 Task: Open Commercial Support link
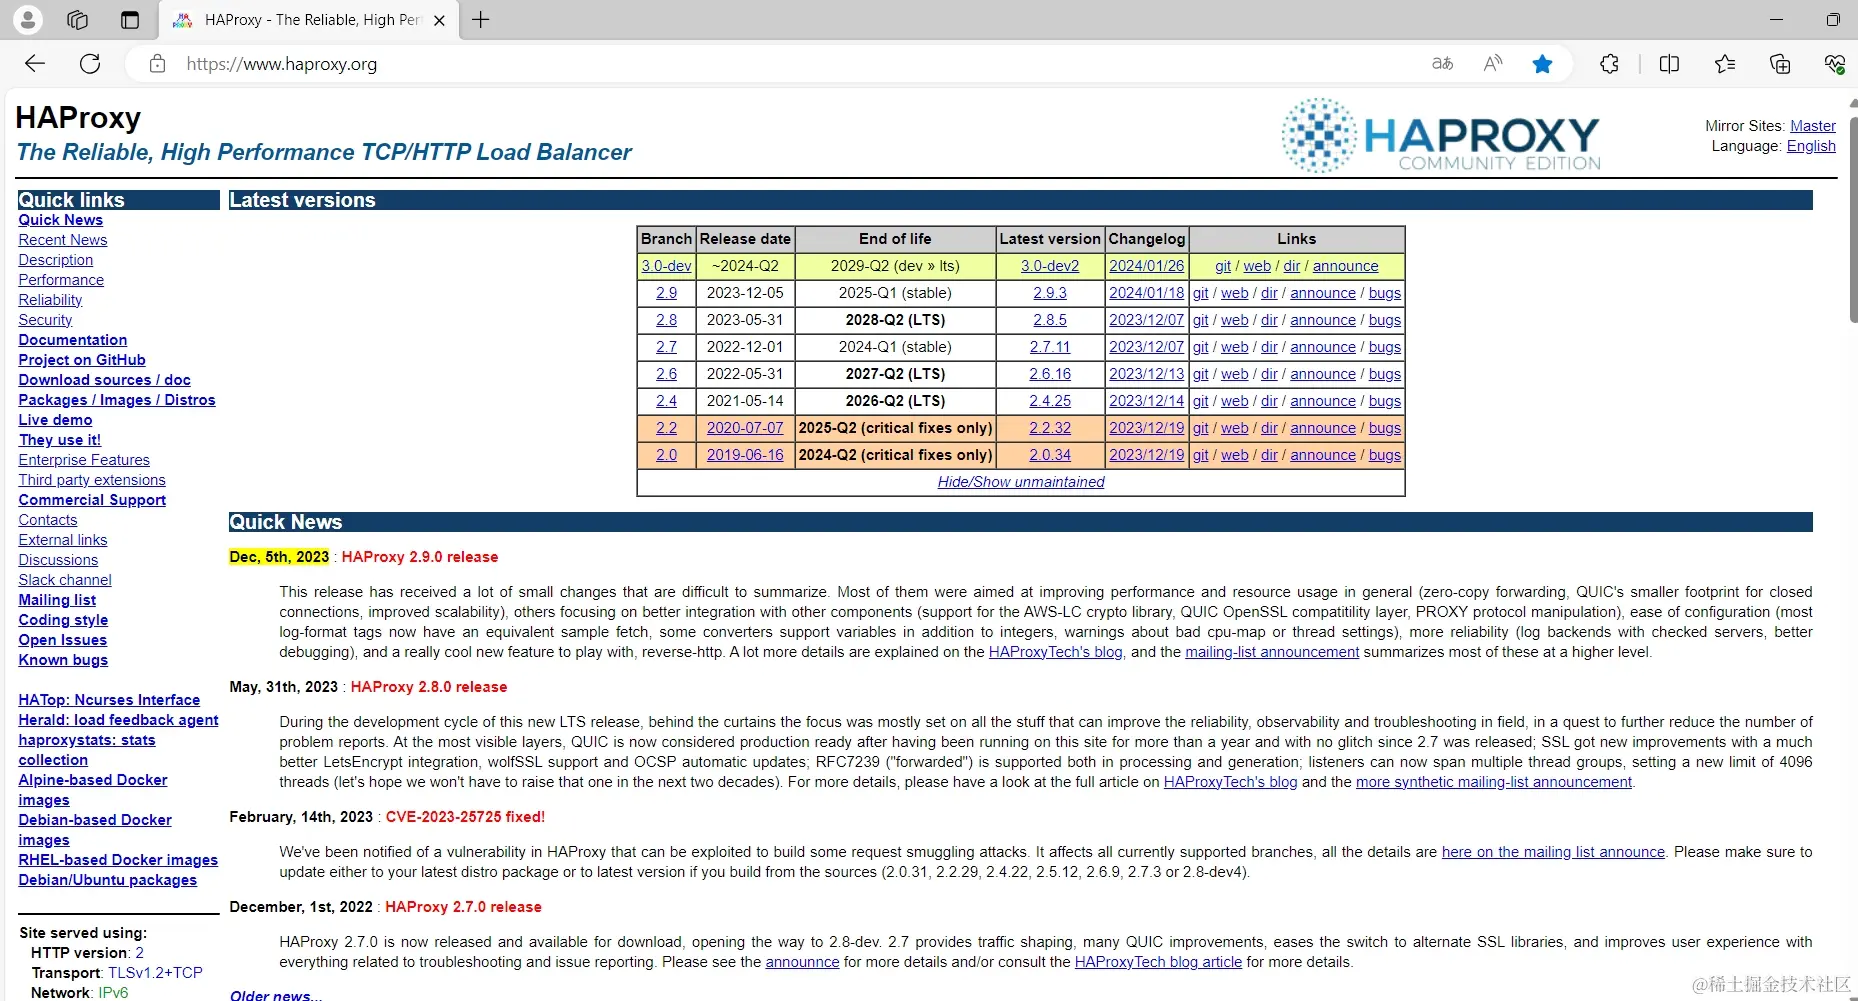click(92, 500)
